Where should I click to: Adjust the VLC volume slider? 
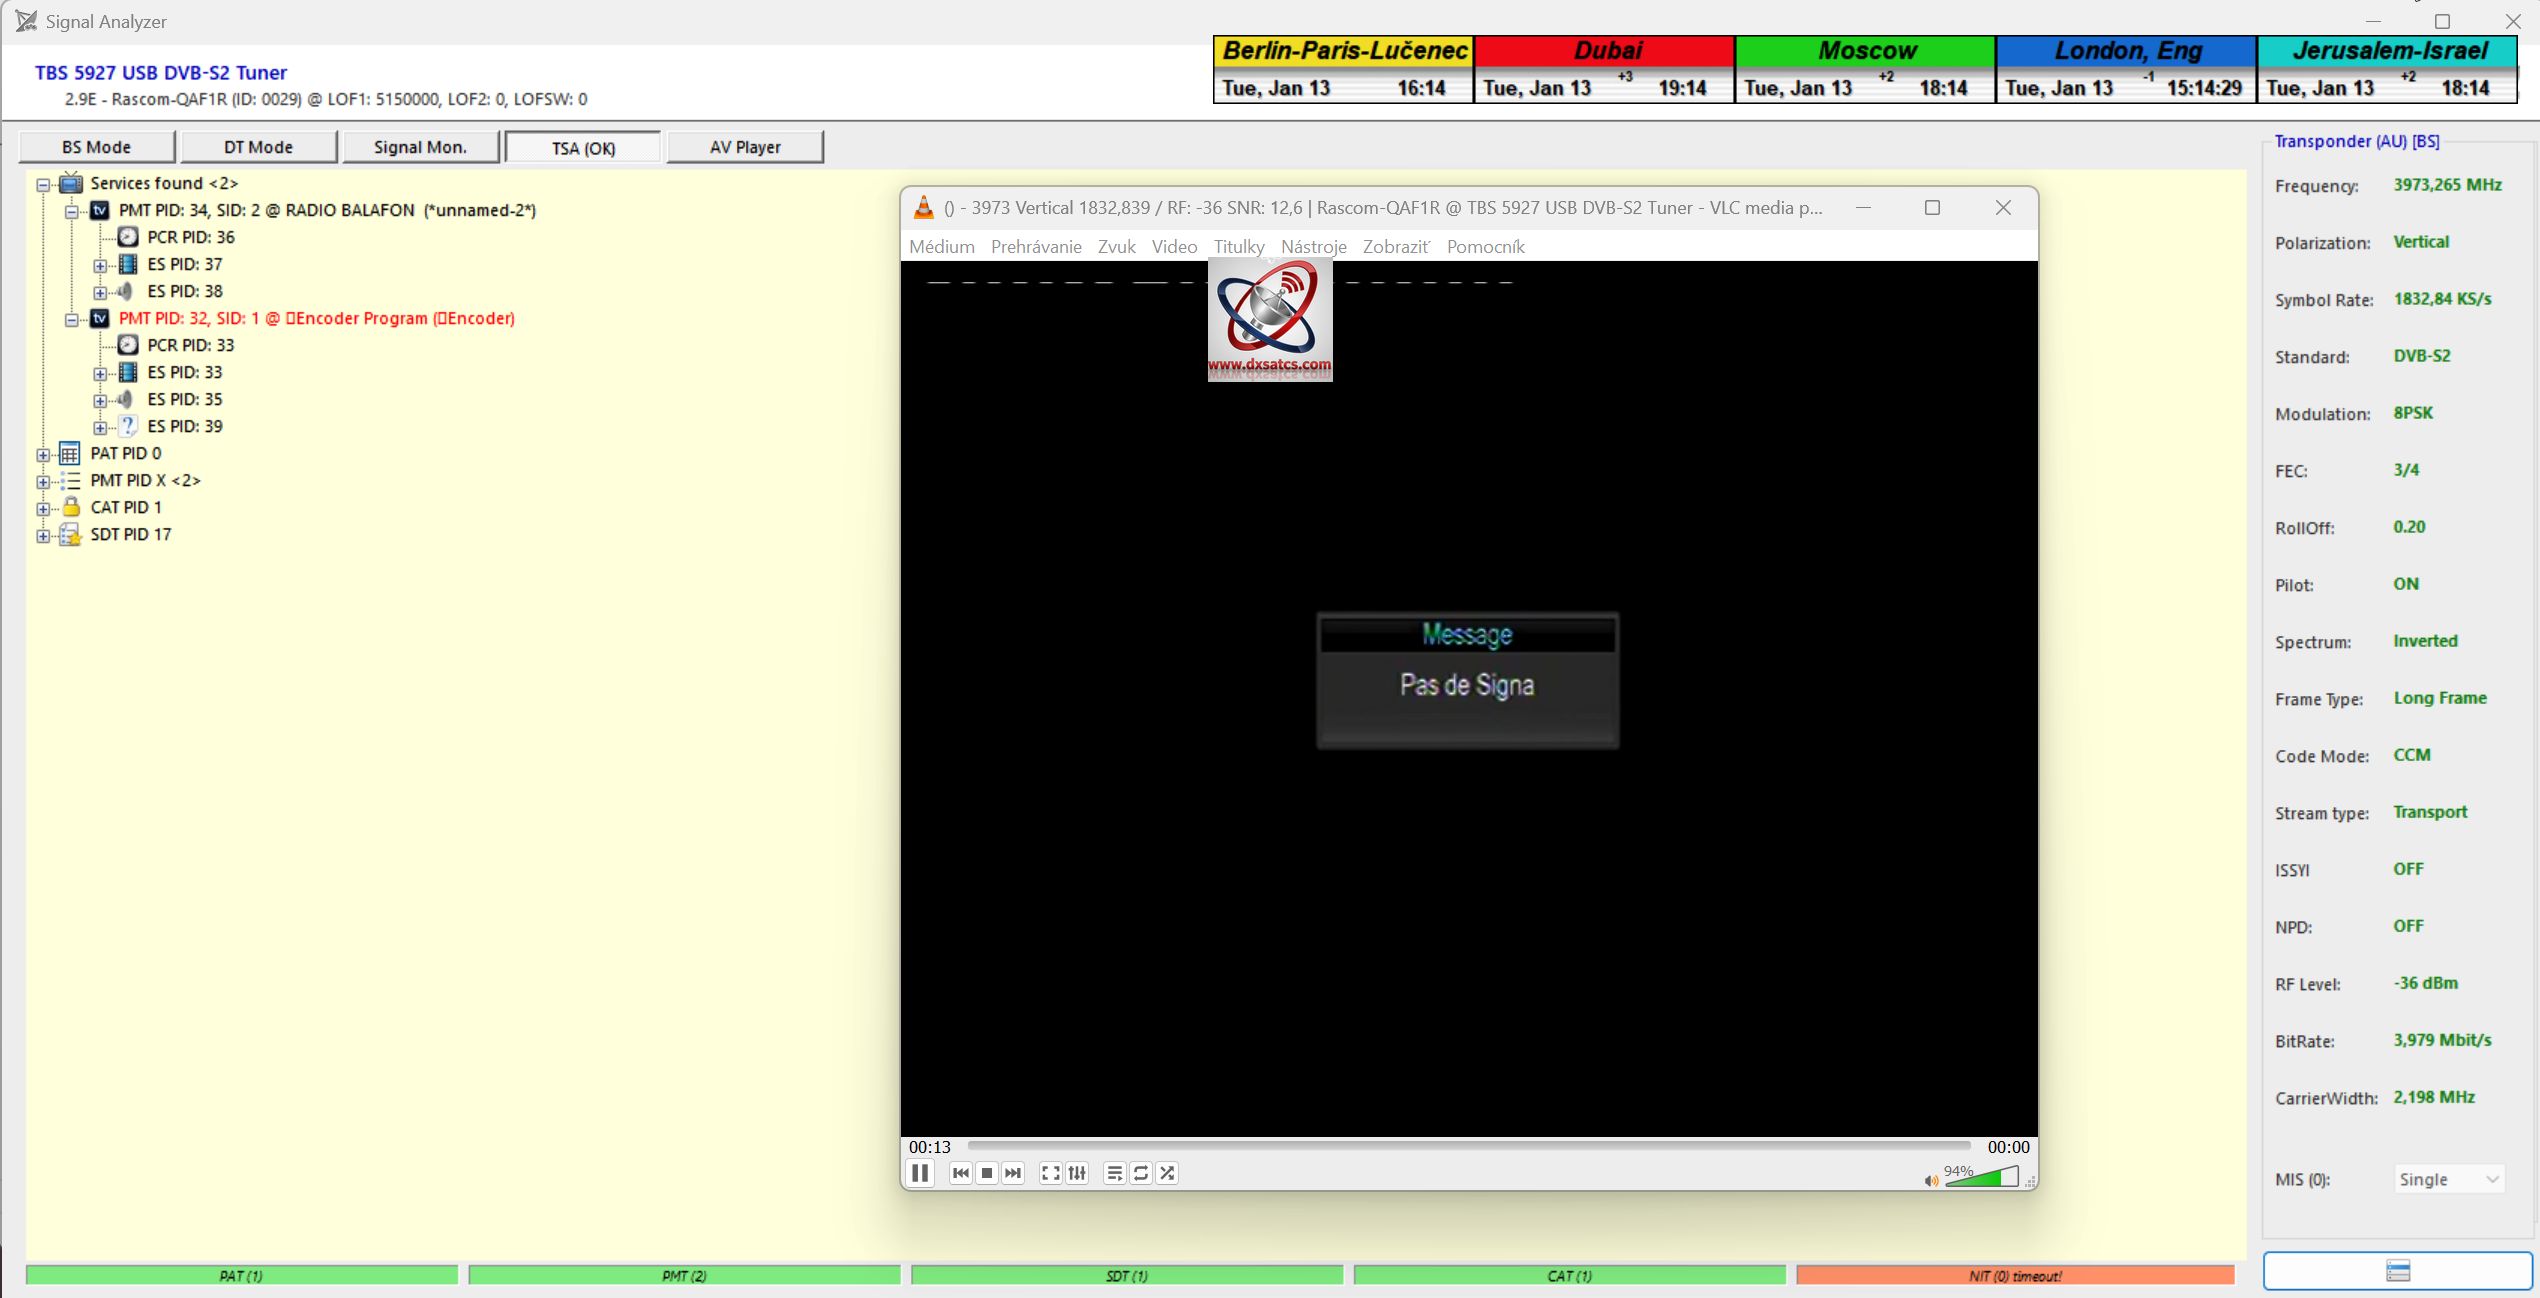click(1982, 1178)
